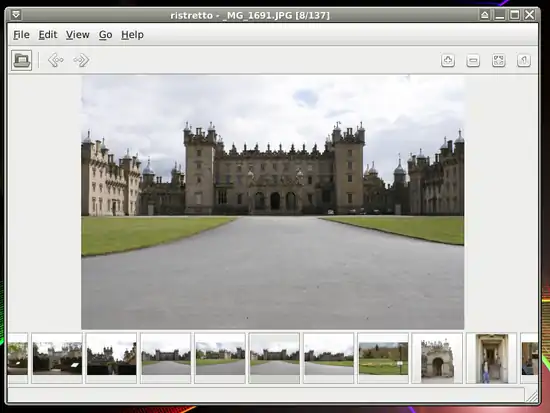Select the garden lawn with flowers thumbnail

(x=383, y=358)
